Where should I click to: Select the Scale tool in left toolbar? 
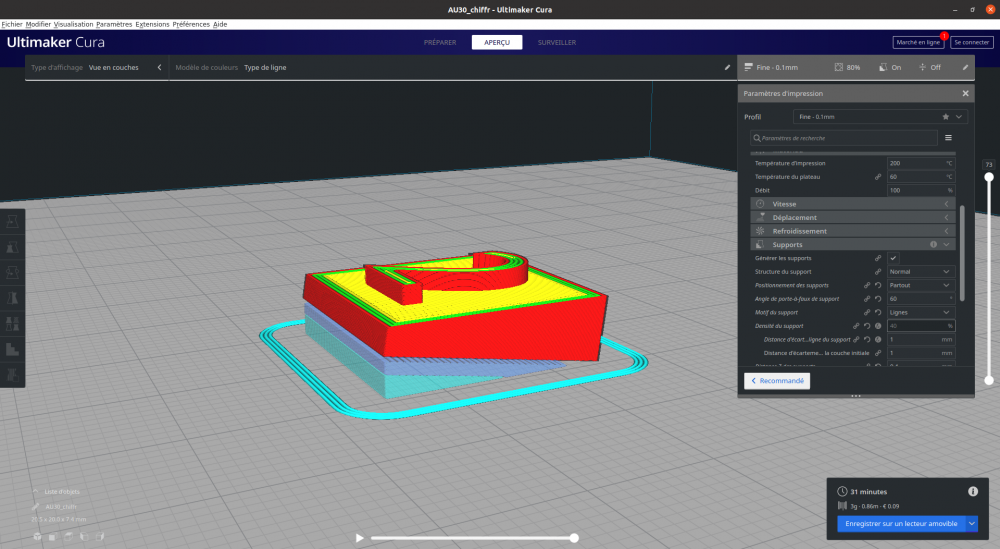pos(12,247)
